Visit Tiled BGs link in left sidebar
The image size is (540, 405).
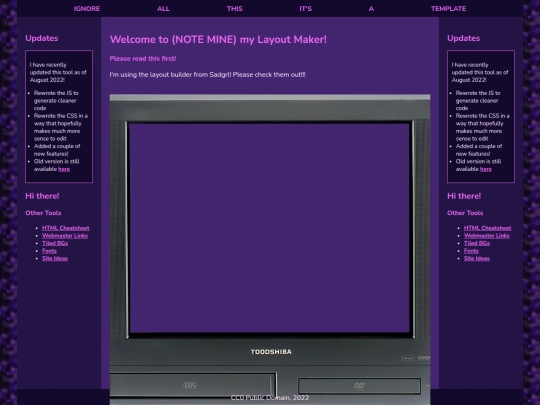[x=55, y=243]
